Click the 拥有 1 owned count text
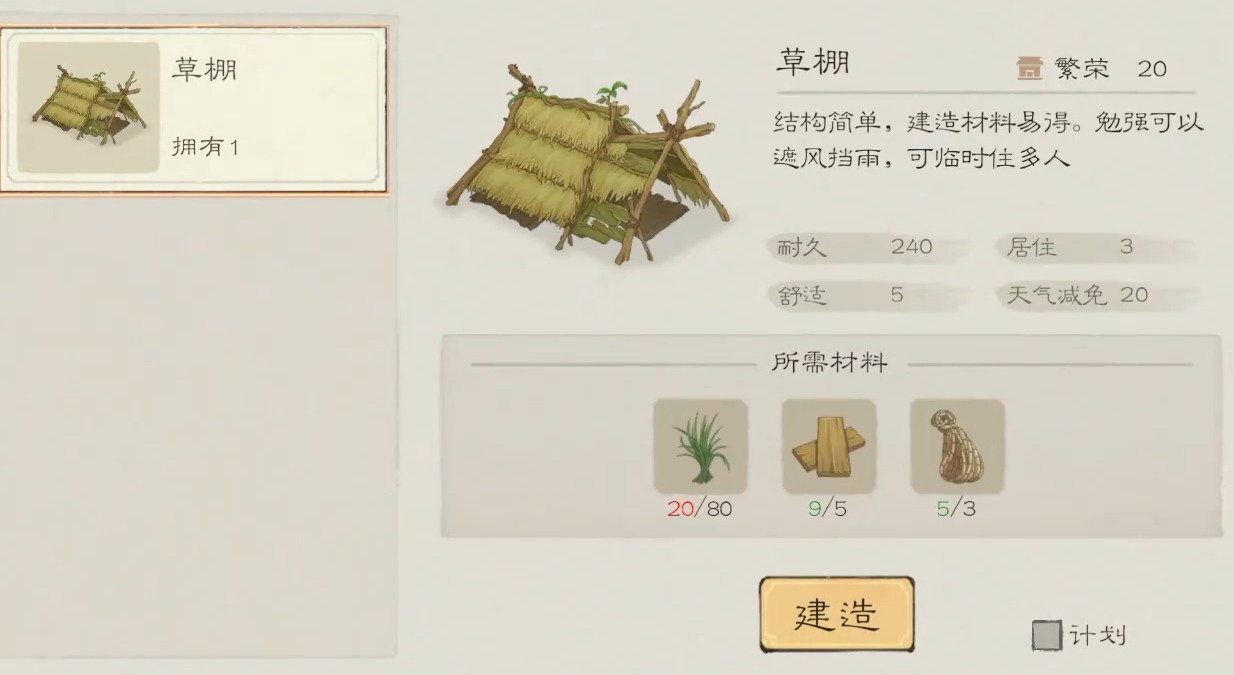1234x675 pixels. (206, 147)
